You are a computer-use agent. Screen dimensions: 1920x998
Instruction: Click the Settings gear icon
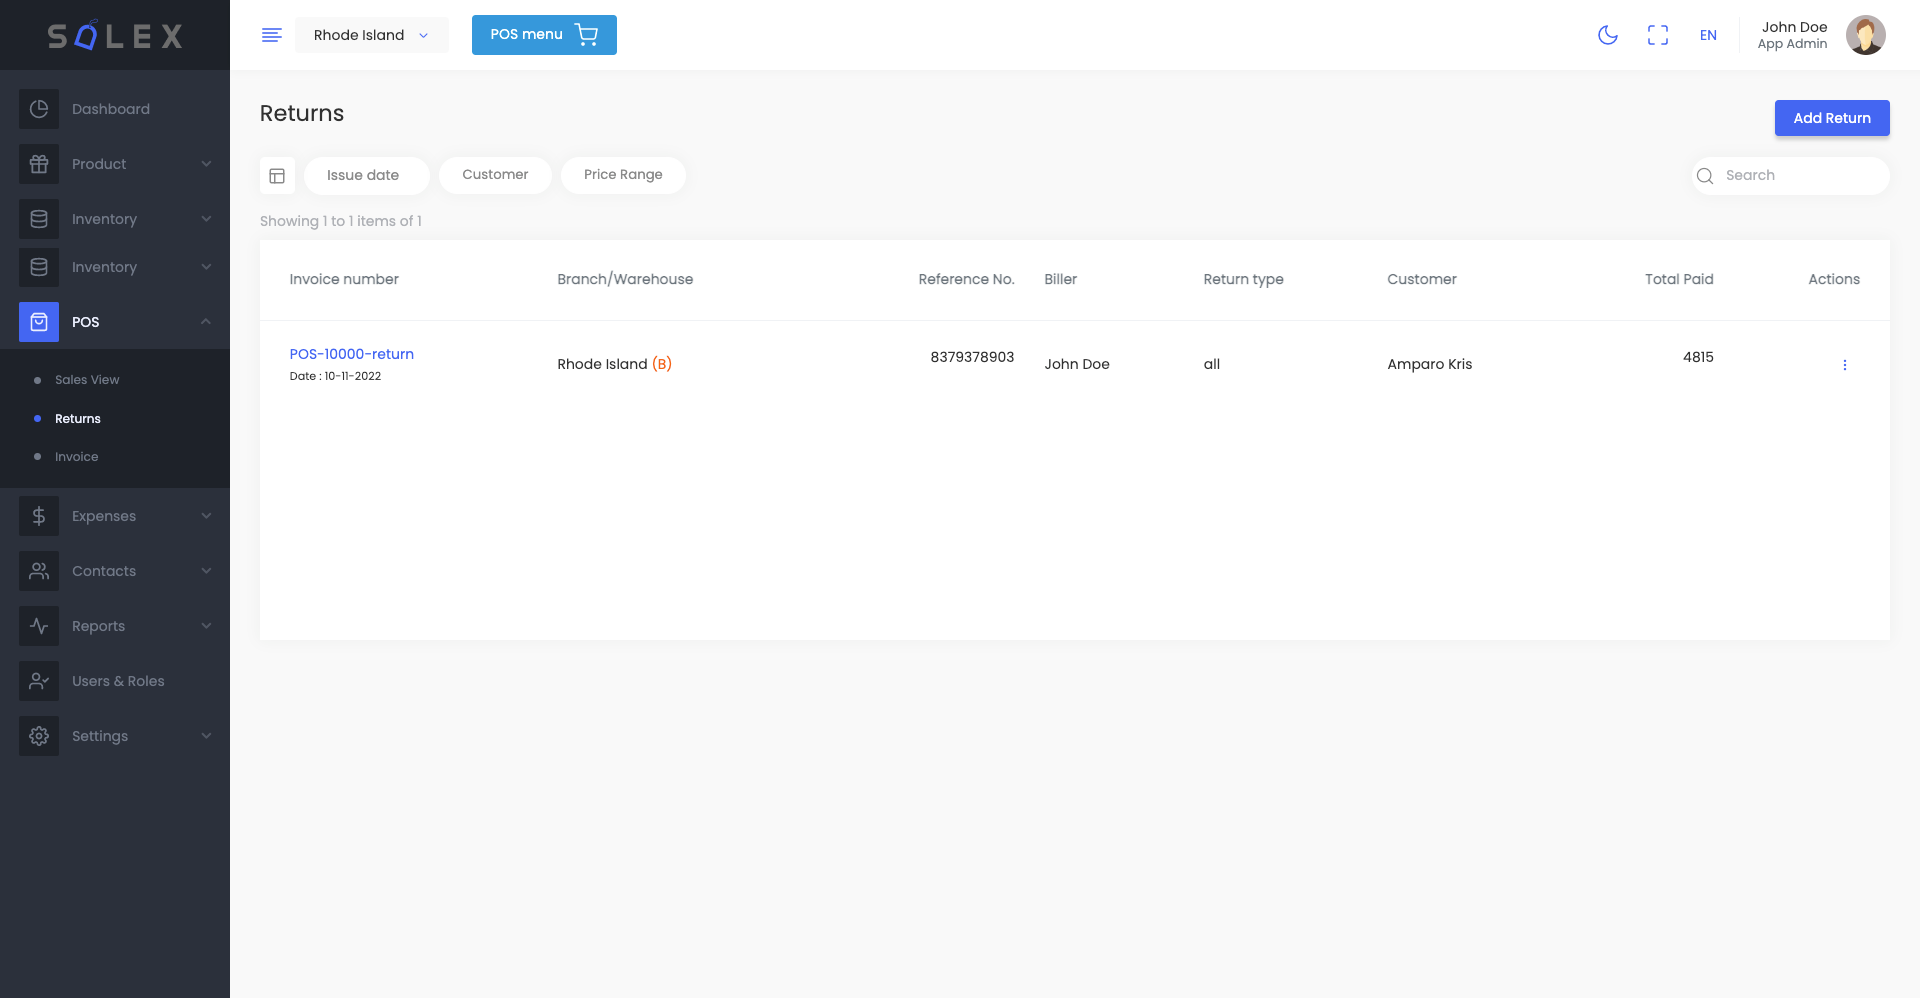(x=39, y=736)
